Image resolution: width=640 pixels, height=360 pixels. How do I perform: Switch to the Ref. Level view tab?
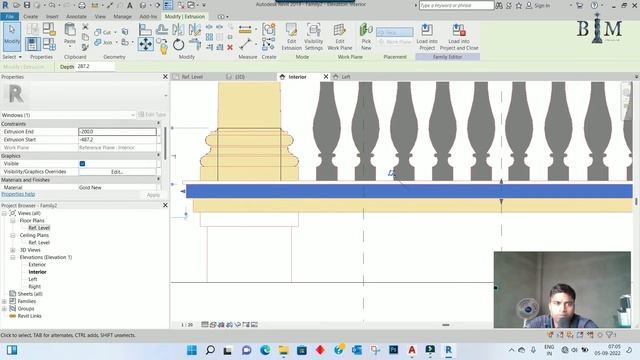(x=192, y=77)
